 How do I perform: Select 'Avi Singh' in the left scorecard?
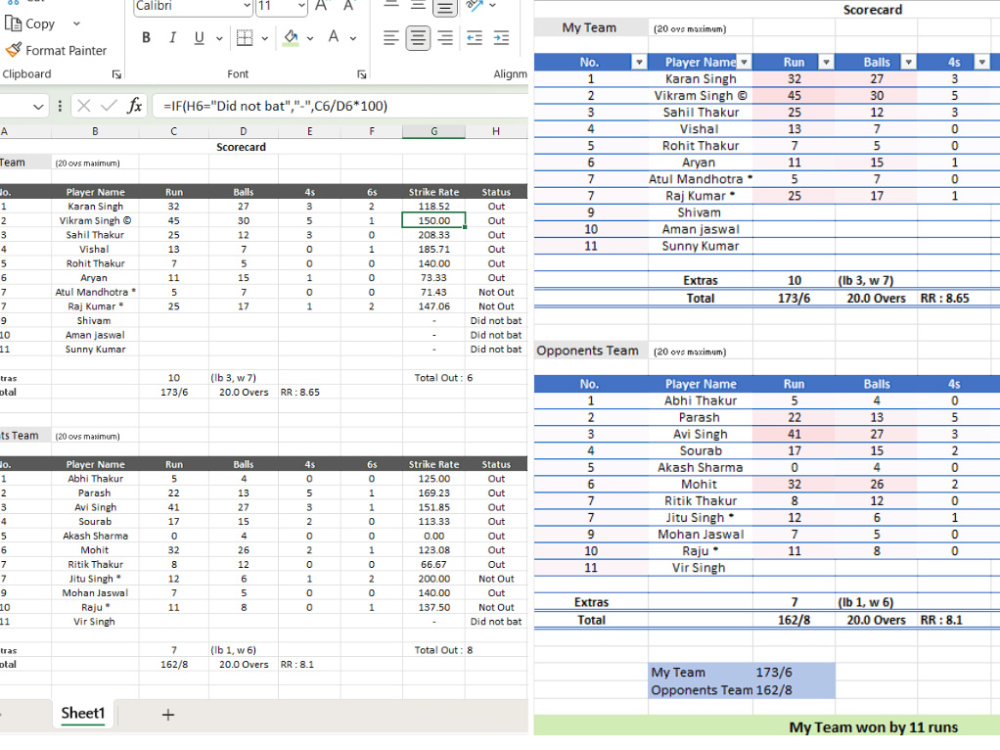click(95, 507)
